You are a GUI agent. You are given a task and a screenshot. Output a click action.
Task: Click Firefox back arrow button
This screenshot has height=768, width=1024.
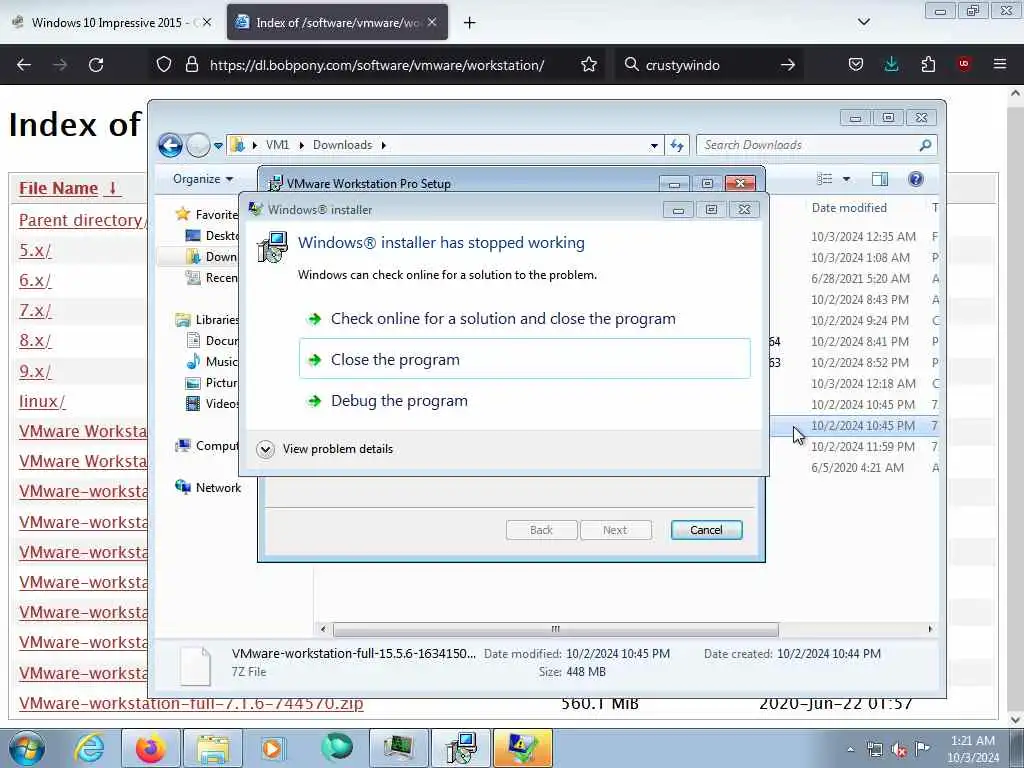coord(24,65)
